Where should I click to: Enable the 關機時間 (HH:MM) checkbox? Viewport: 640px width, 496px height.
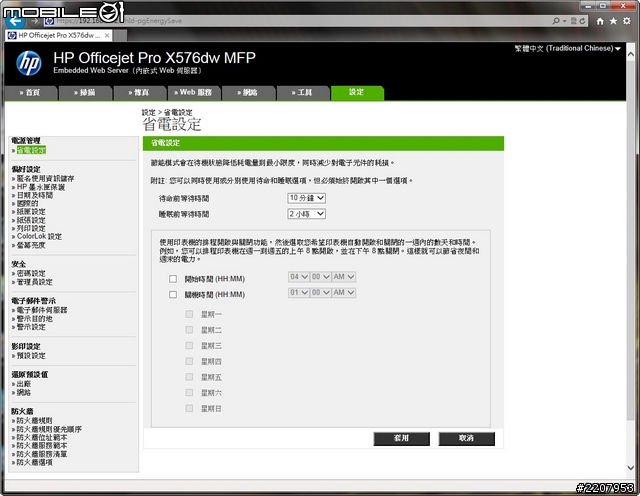[173, 294]
